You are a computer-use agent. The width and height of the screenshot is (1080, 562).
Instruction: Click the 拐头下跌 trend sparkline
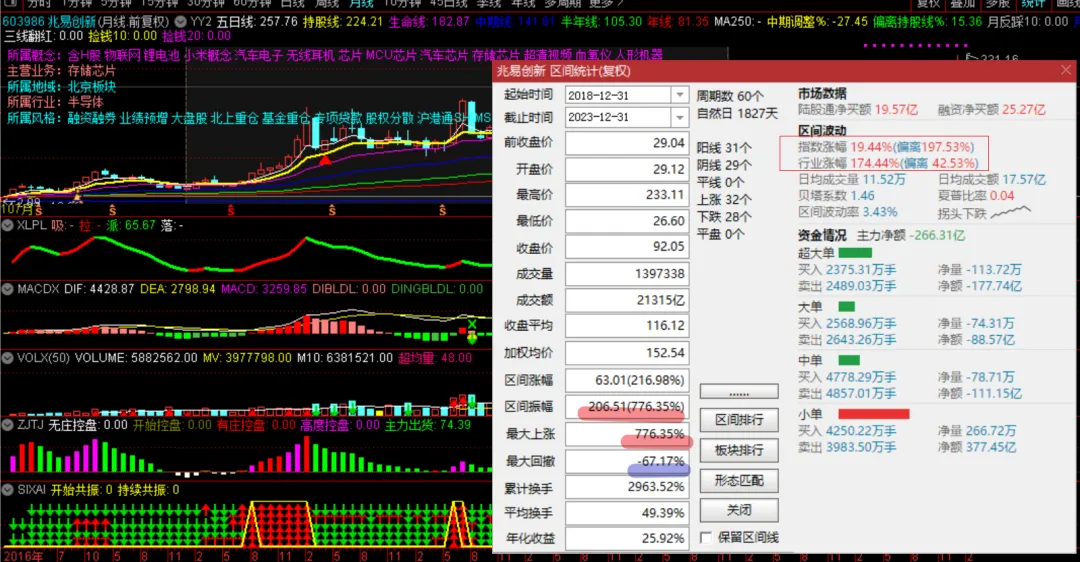point(1010,212)
